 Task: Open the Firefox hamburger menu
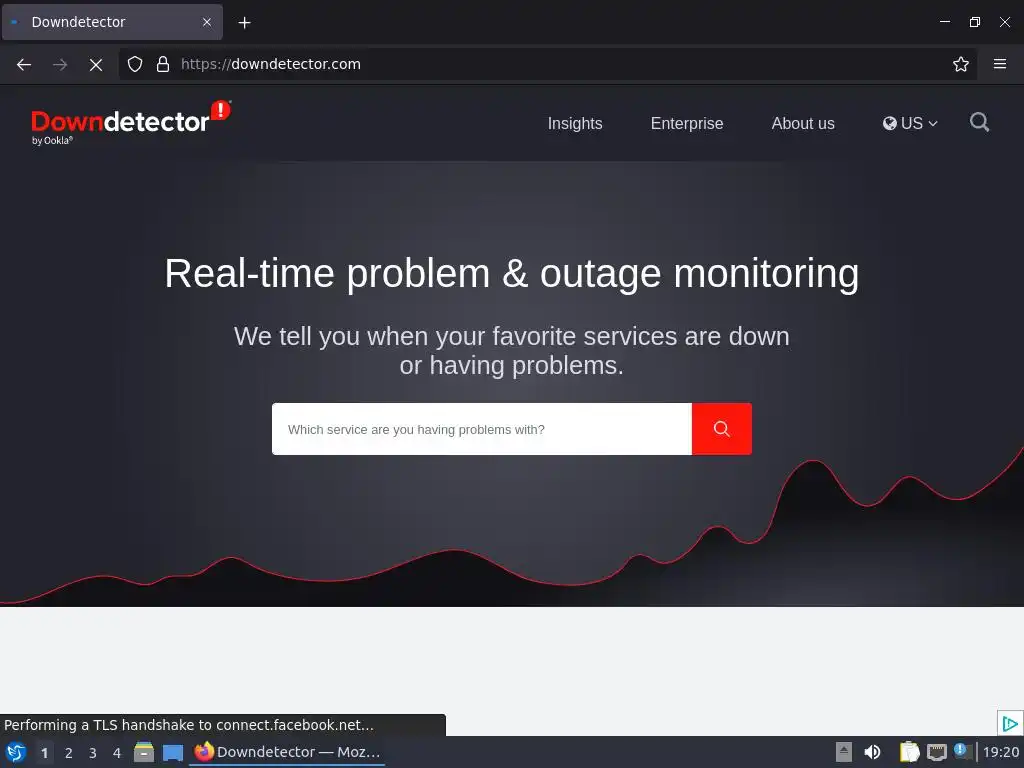pos(1000,64)
